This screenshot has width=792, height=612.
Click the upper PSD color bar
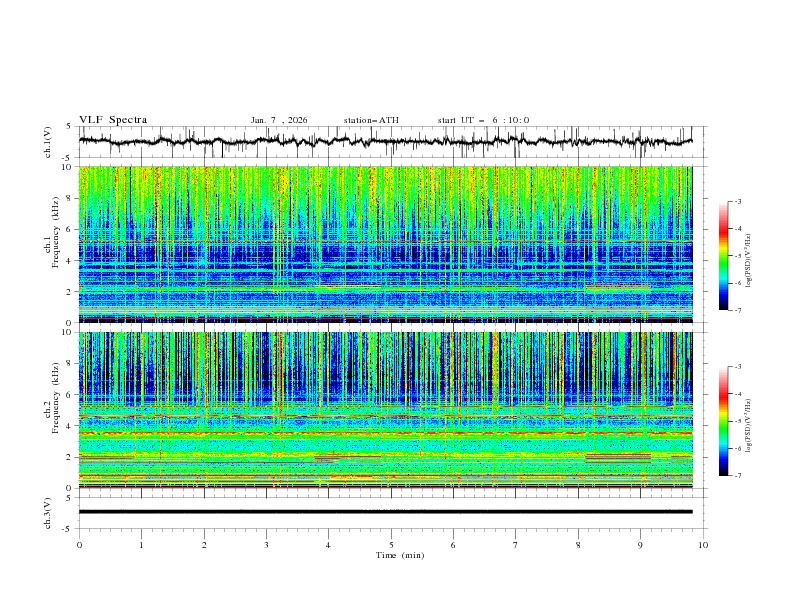pyautogui.click(x=723, y=255)
